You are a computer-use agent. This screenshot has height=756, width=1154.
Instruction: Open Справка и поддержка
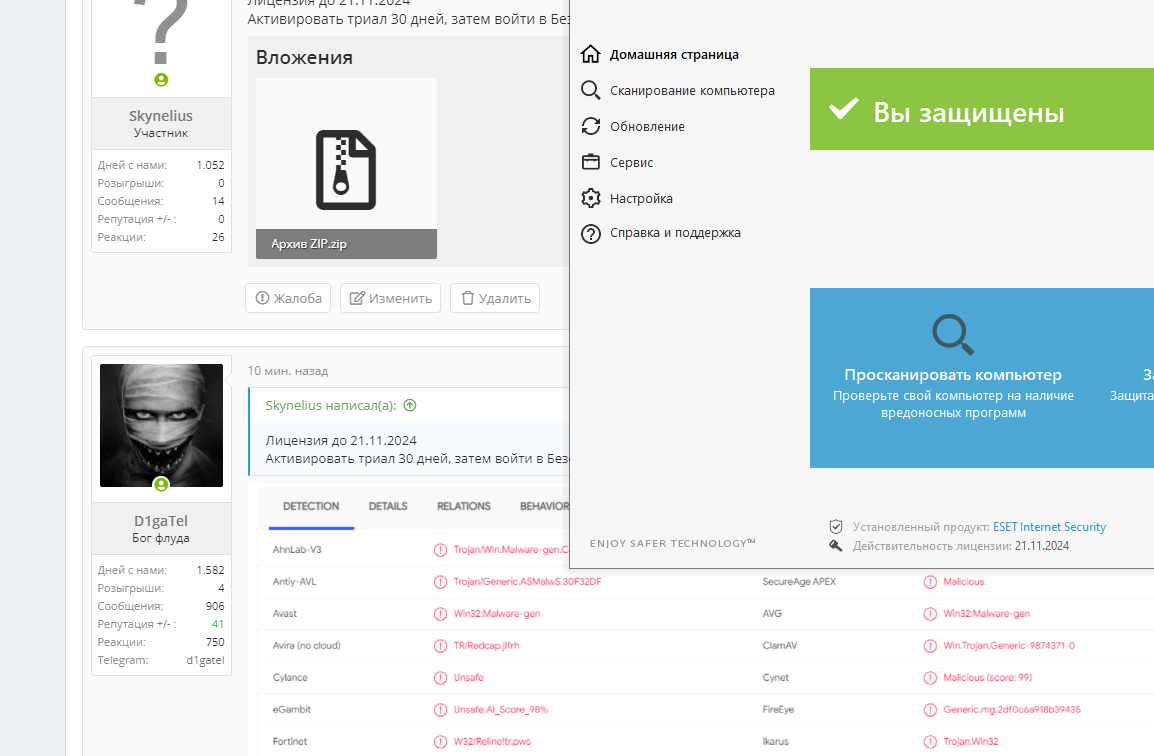[x=675, y=233]
